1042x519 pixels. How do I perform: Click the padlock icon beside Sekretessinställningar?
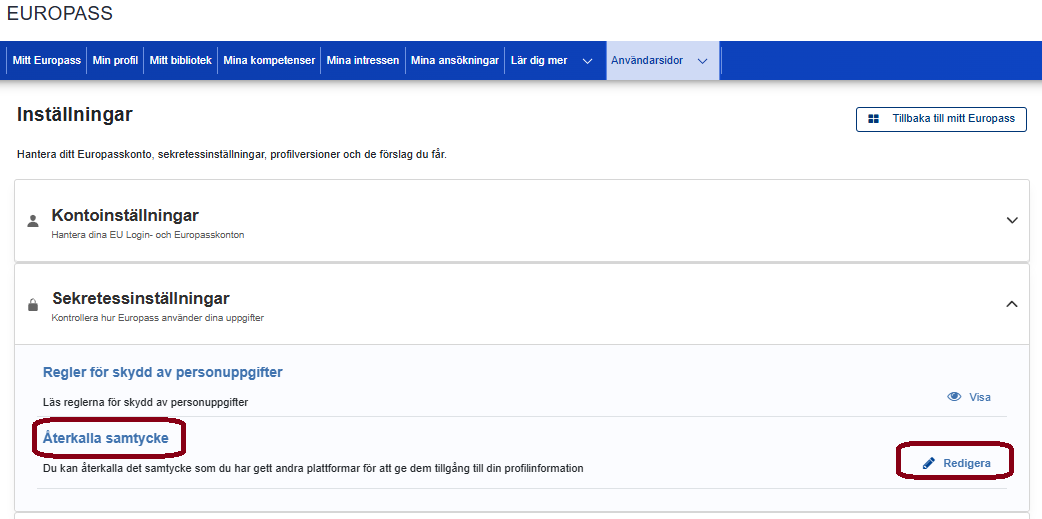click(33, 305)
